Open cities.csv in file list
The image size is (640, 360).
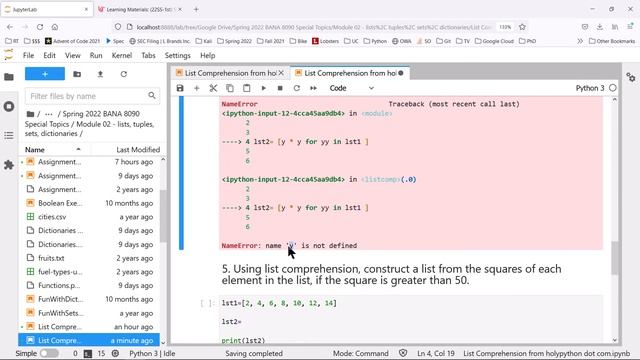point(89,217)
